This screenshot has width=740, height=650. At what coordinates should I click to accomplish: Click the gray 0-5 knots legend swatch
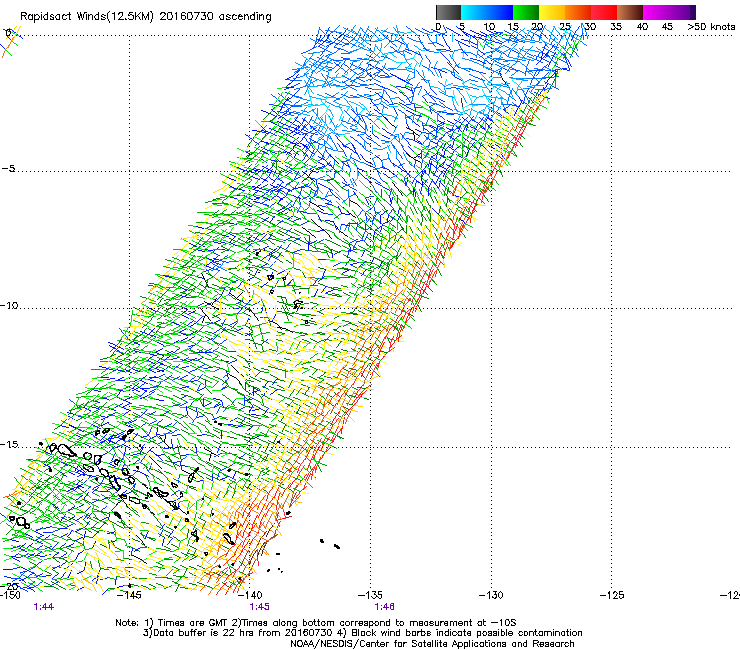point(448,12)
